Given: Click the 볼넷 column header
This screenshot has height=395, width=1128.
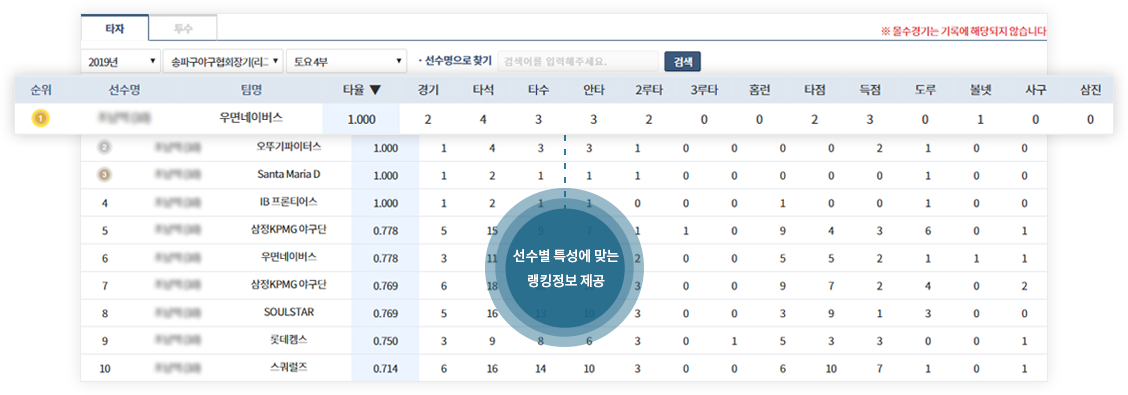Looking at the screenshot, I should [x=981, y=90].
